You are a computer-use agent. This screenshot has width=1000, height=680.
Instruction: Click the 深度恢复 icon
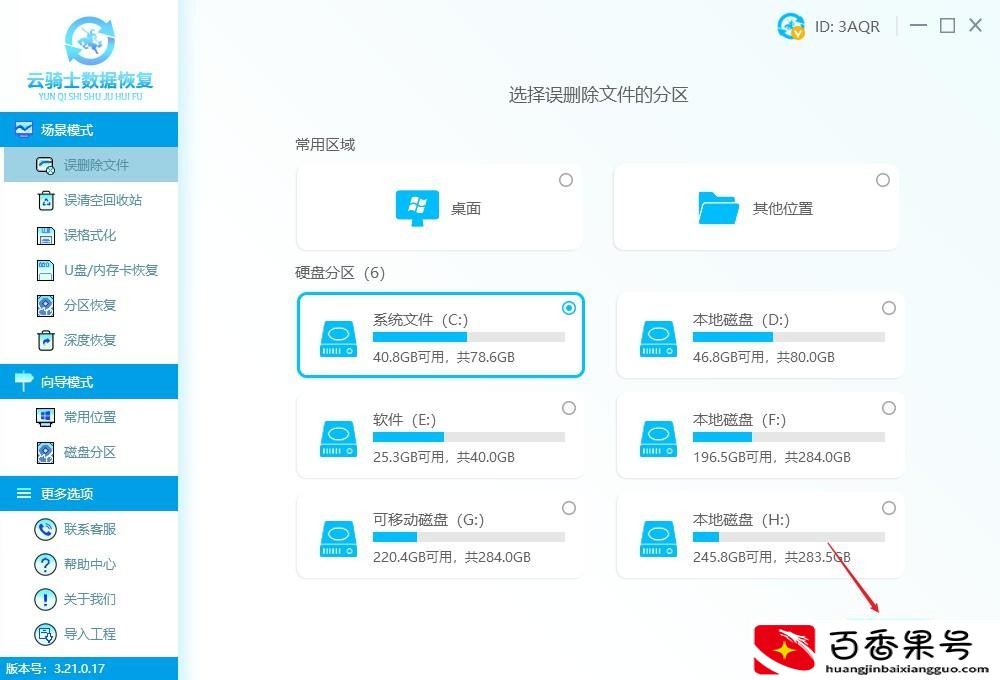click(45, 341)
